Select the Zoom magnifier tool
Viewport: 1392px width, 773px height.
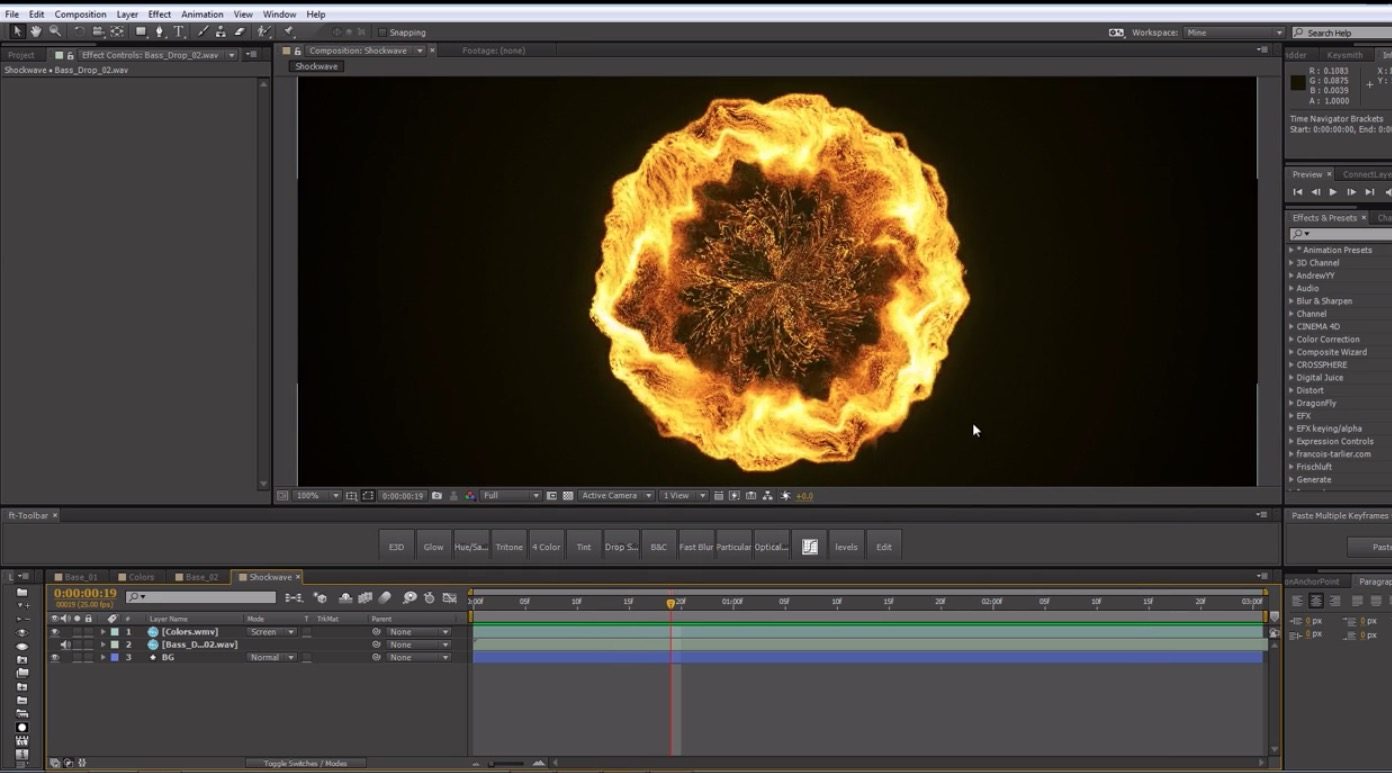click(x=55, y=32)
